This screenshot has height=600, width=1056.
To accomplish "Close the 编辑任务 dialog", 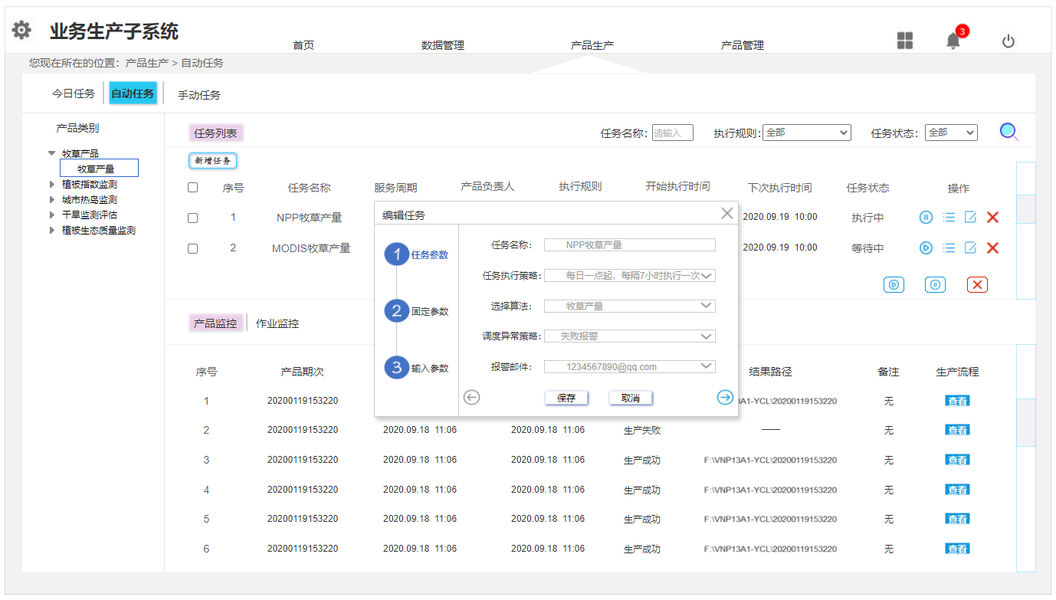I will pos(727,213).
